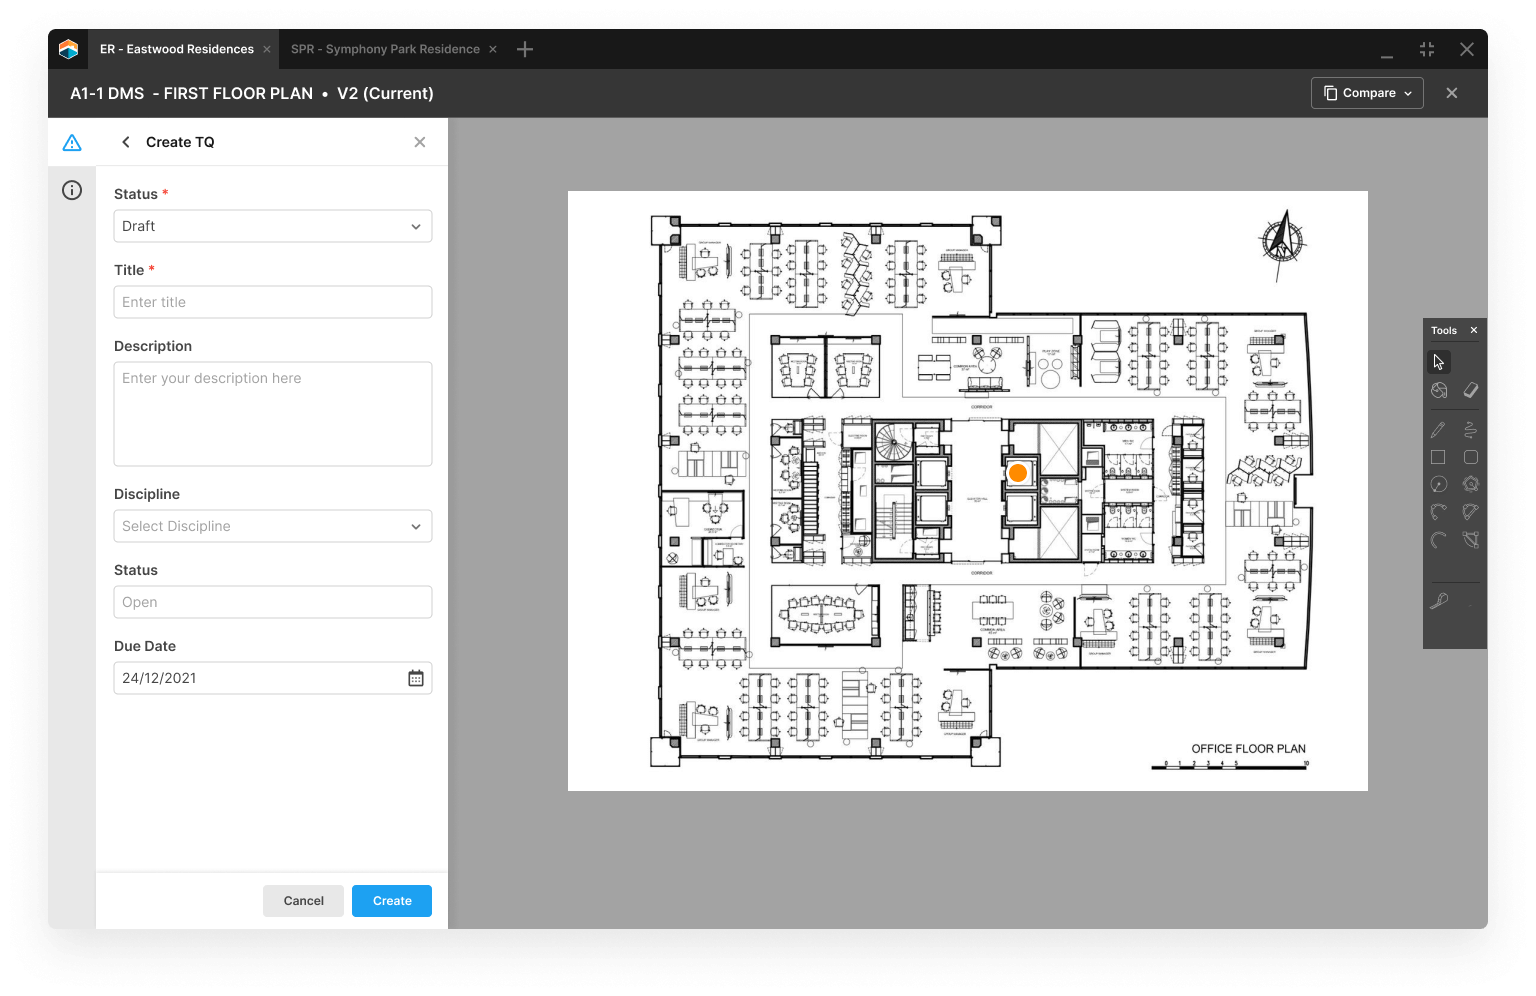
Task: Choose the circle radius tool
Action: coord(1438,485)
